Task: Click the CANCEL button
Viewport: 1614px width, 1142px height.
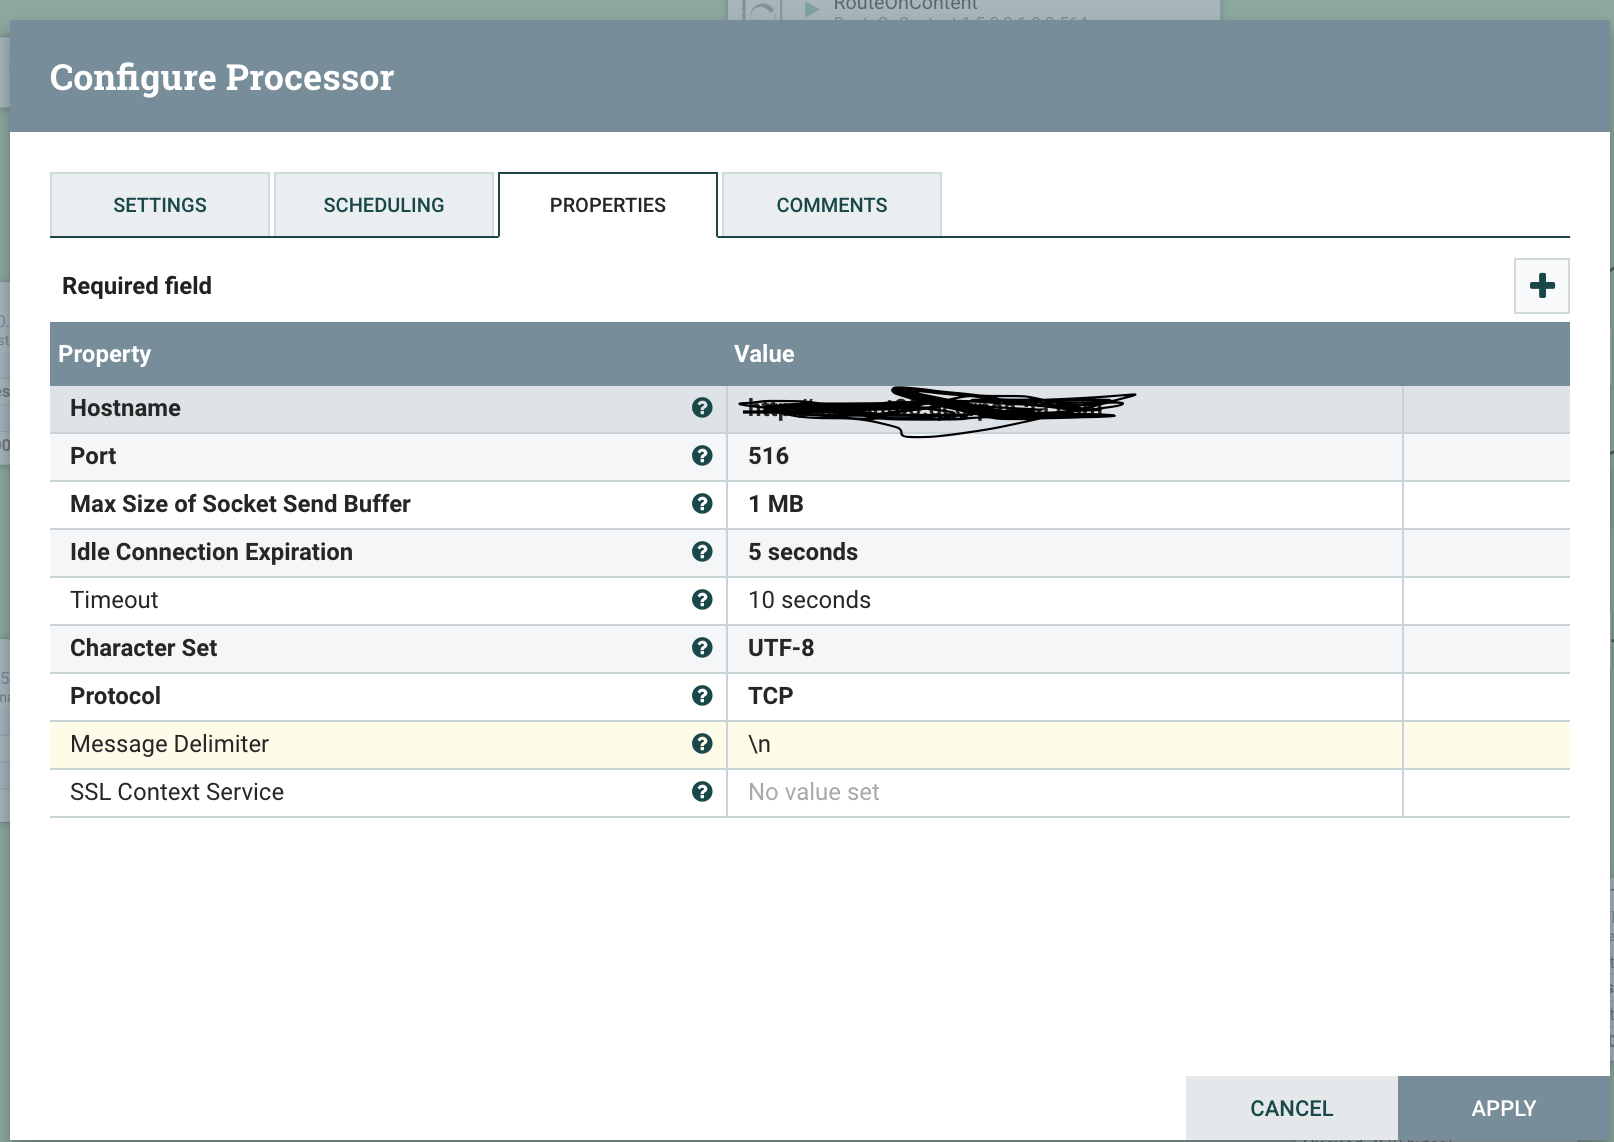Action: pyautogui.click(x=1290, y=1108)
